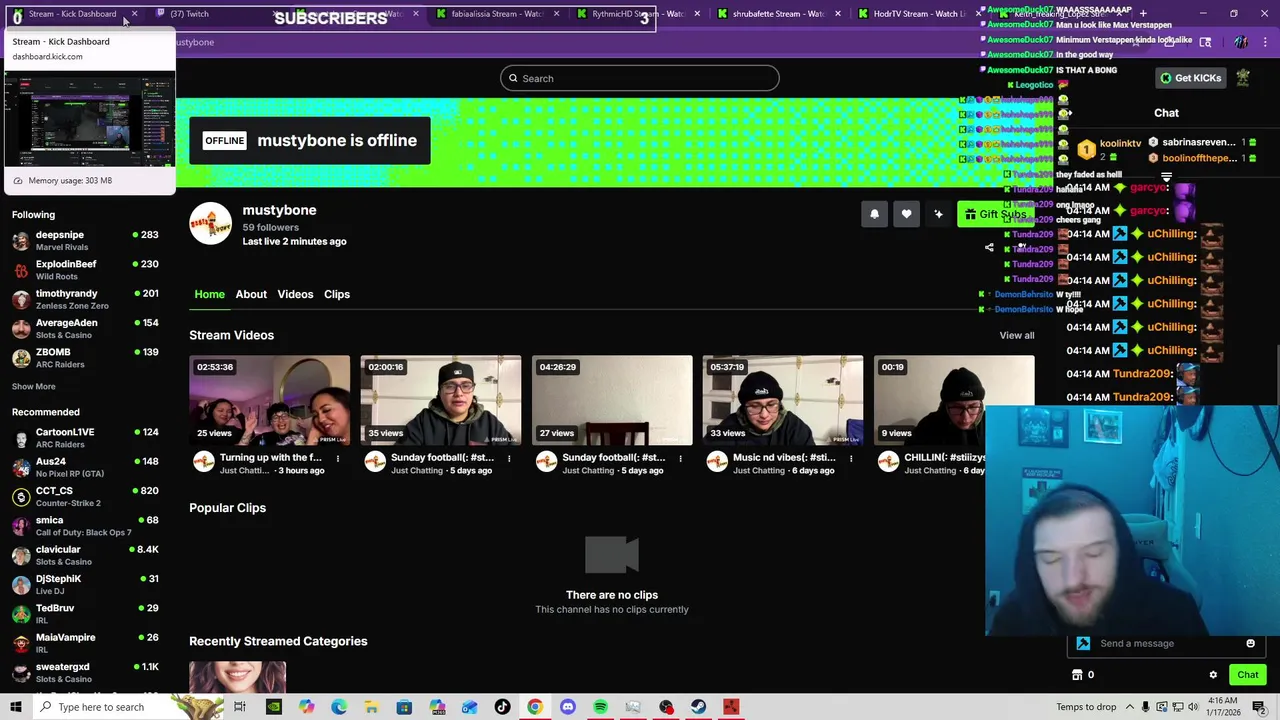This screenshot has height=720, width=1280.
Task: Click the heart follow icon
Action: pos(906,214)
